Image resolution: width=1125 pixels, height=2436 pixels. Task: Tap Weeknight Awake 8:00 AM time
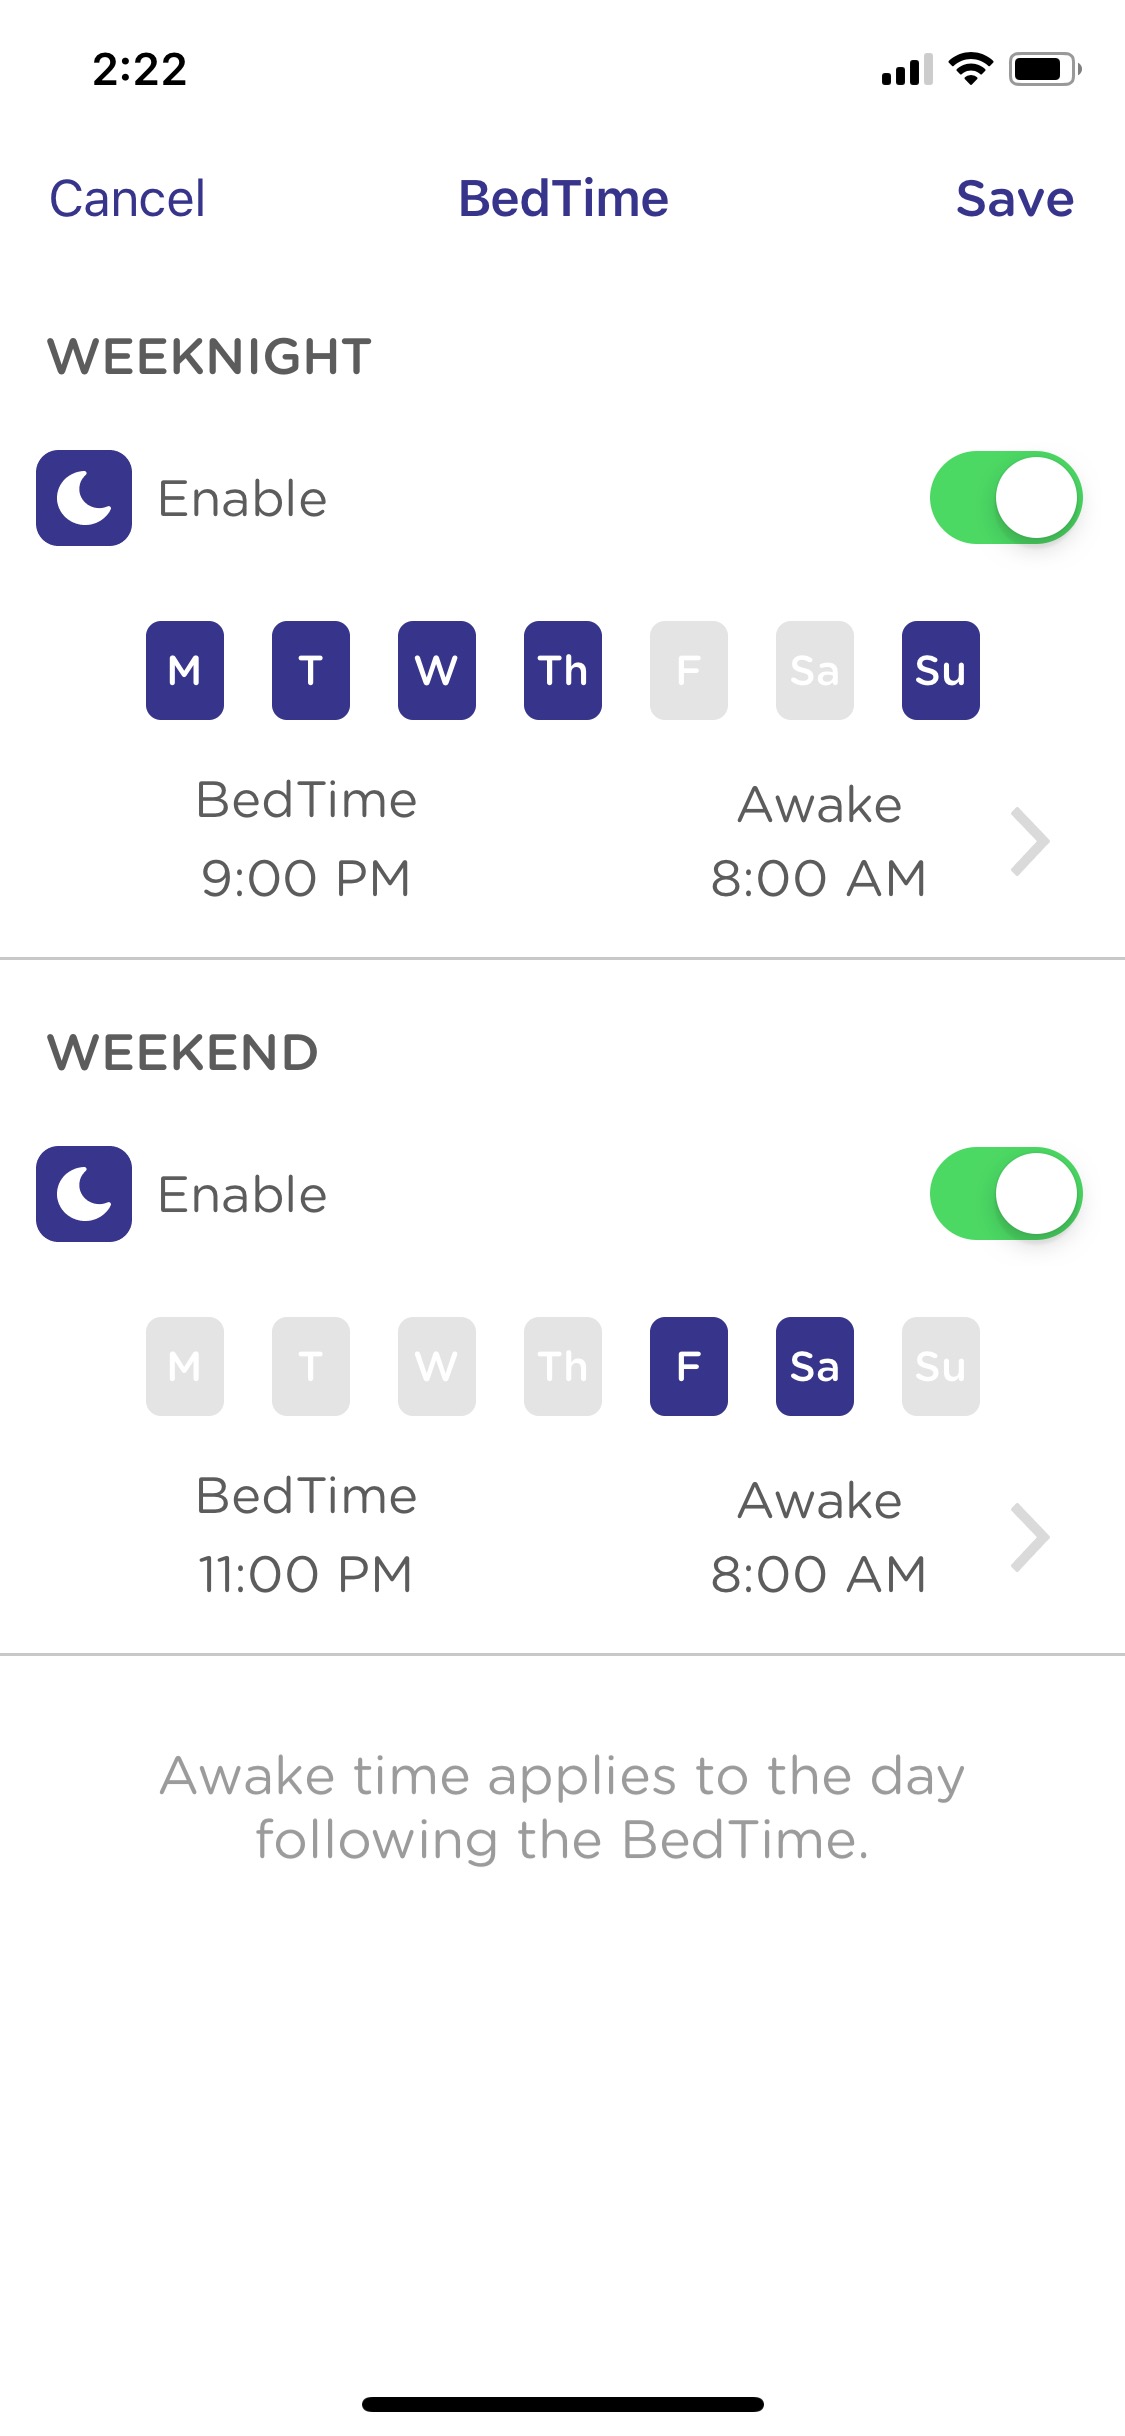pyautogui.click(x=819, y=877)
